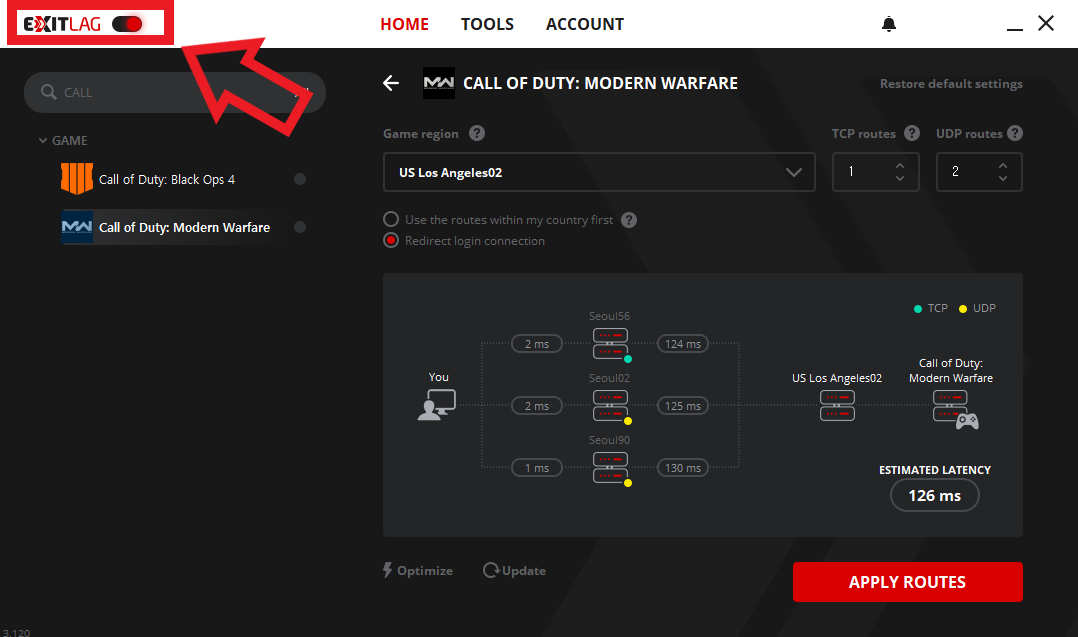Click Restore default settings
Image resolution: width=1078 pixels, height=637 pixels.
pyautogui.click(x=951, y=84)
